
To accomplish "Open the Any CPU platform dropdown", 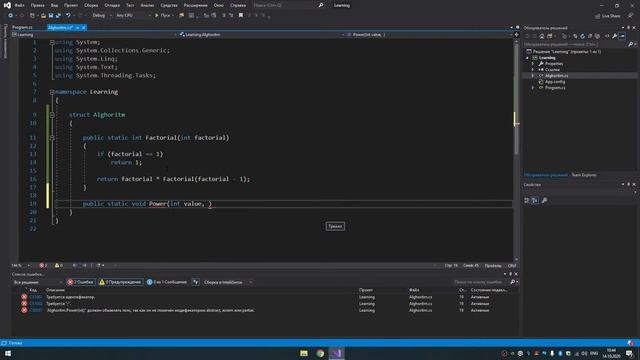I will (x=133, y=16).
